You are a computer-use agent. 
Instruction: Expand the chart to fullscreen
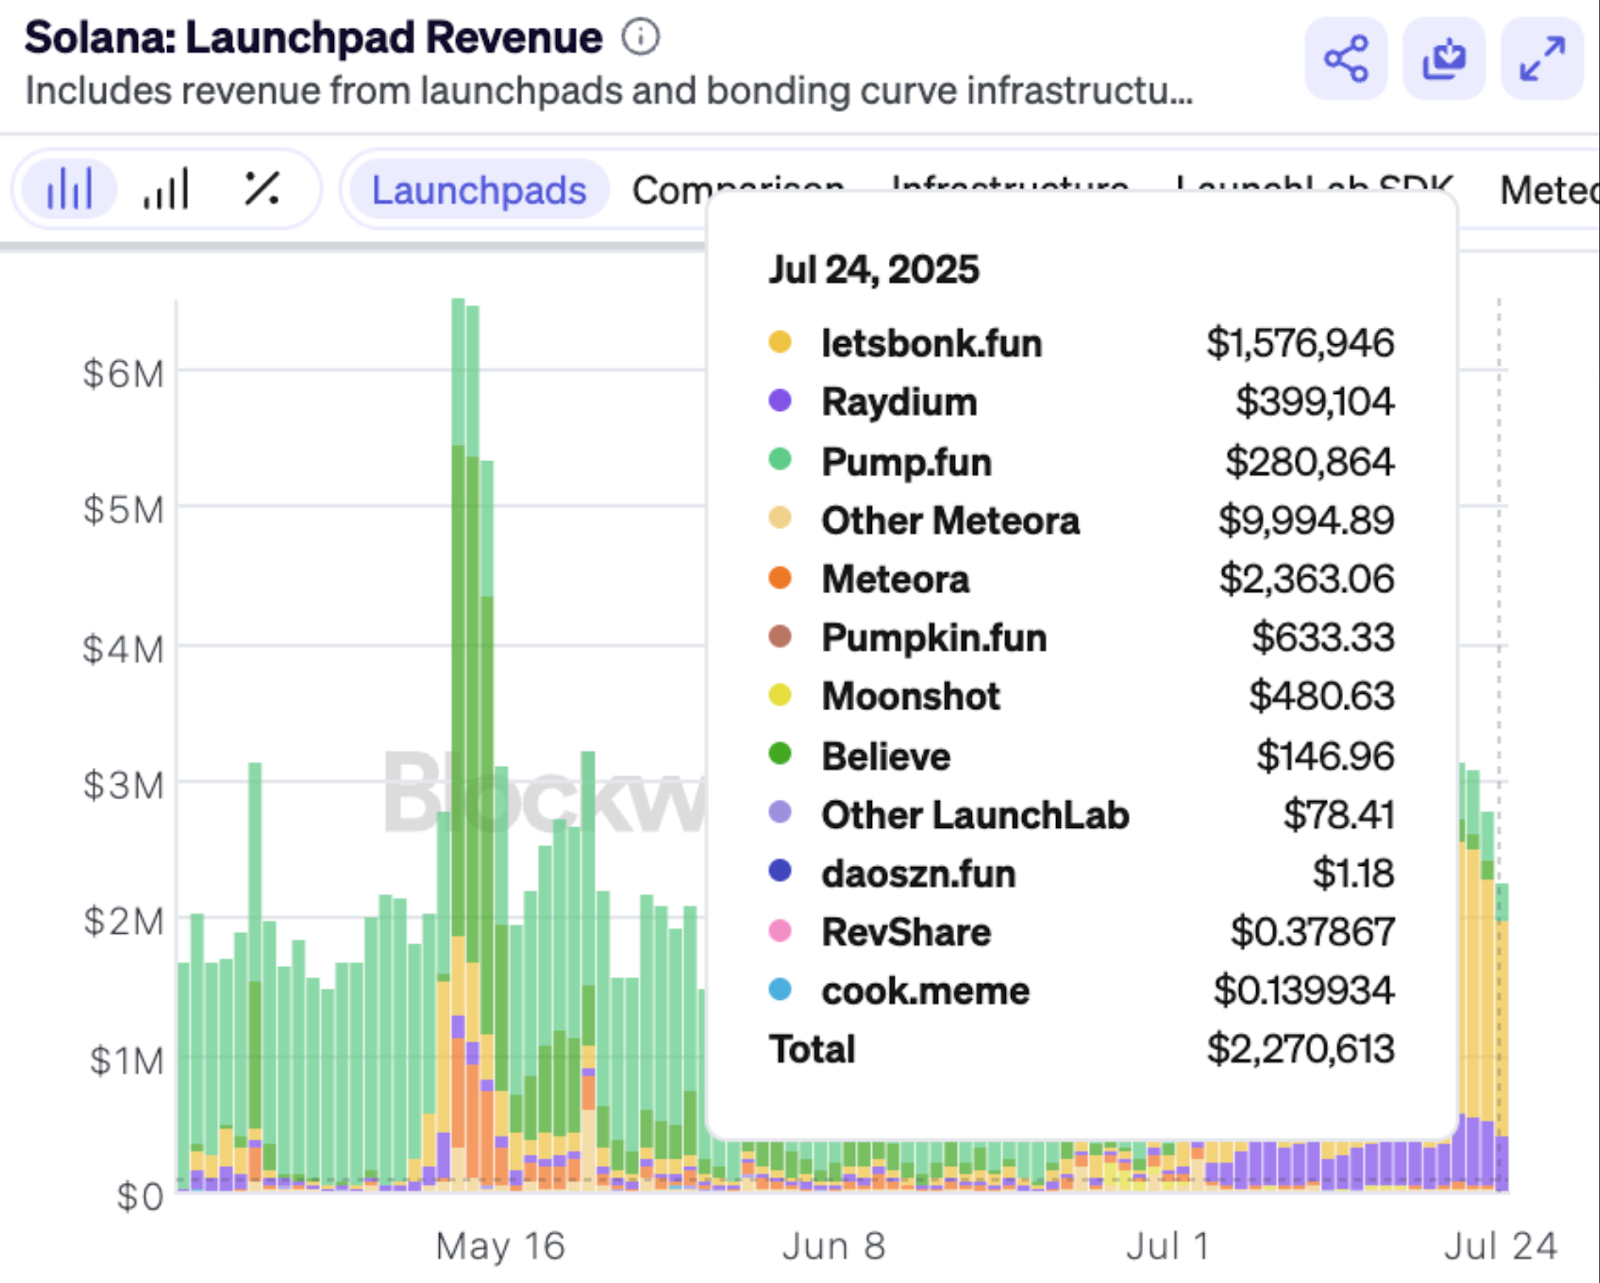point(1542,58)
